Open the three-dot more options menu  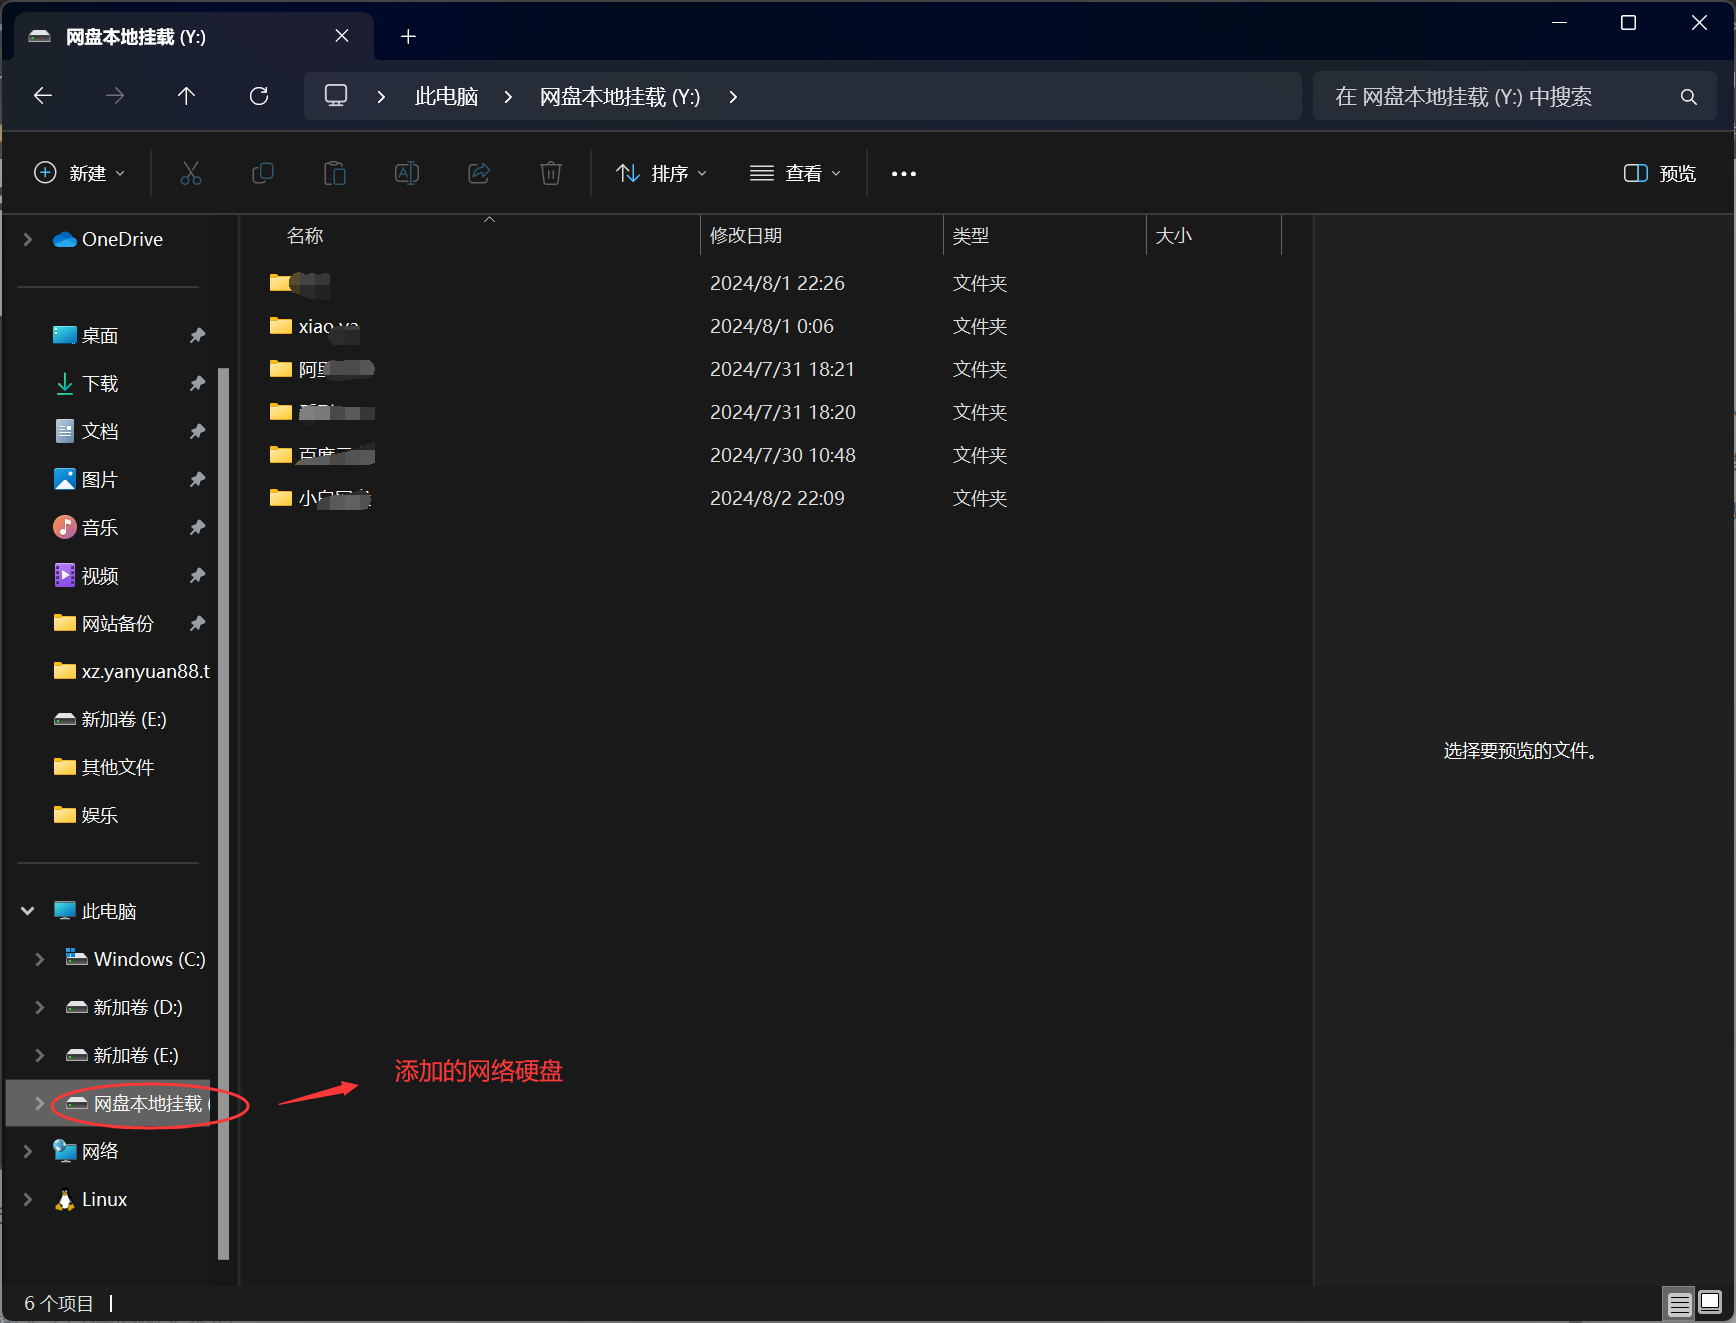(903, 173)
